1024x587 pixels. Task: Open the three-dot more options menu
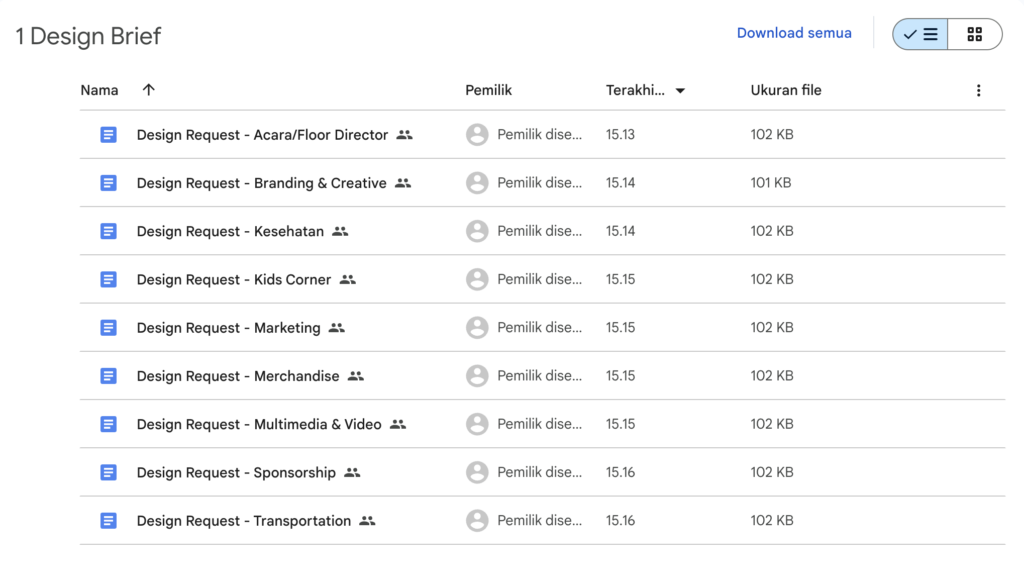point(978,90)
